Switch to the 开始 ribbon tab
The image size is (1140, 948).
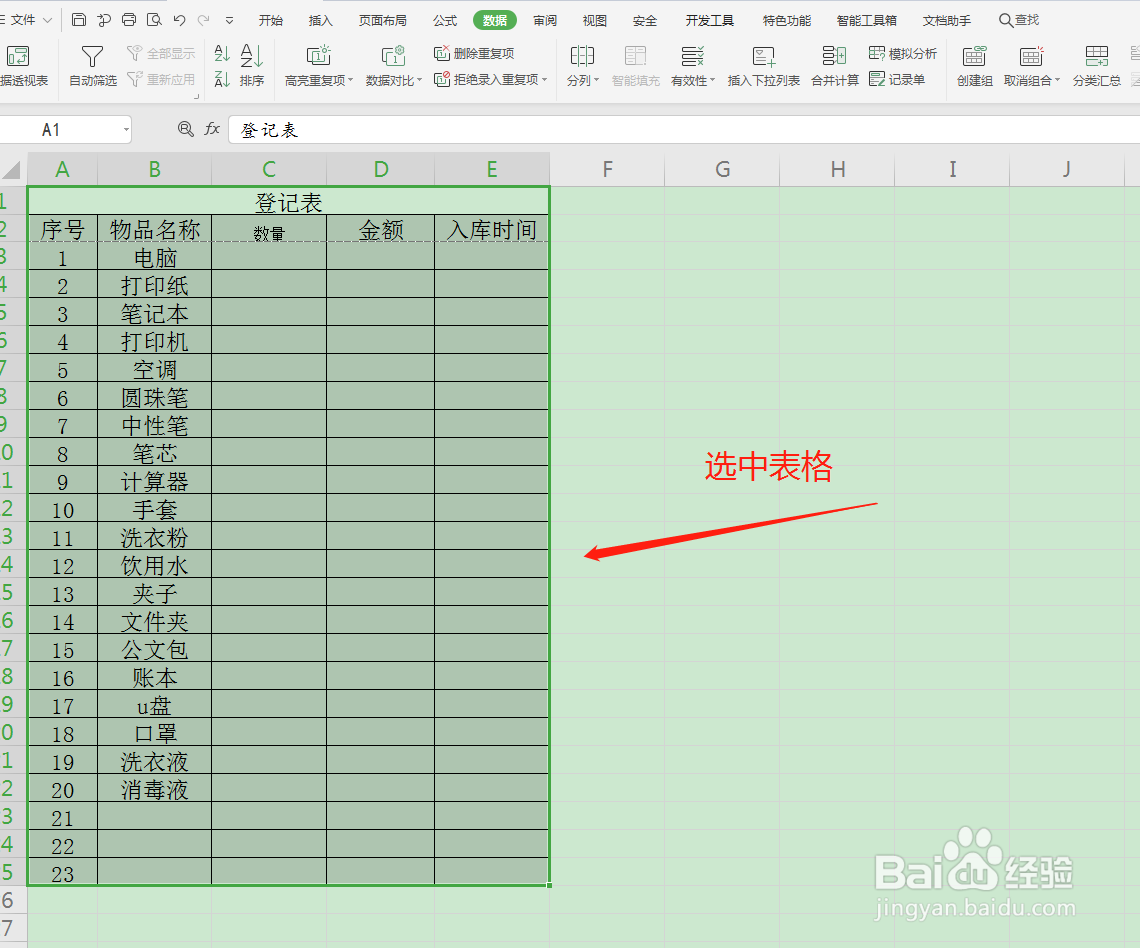(x=270, y=19)
